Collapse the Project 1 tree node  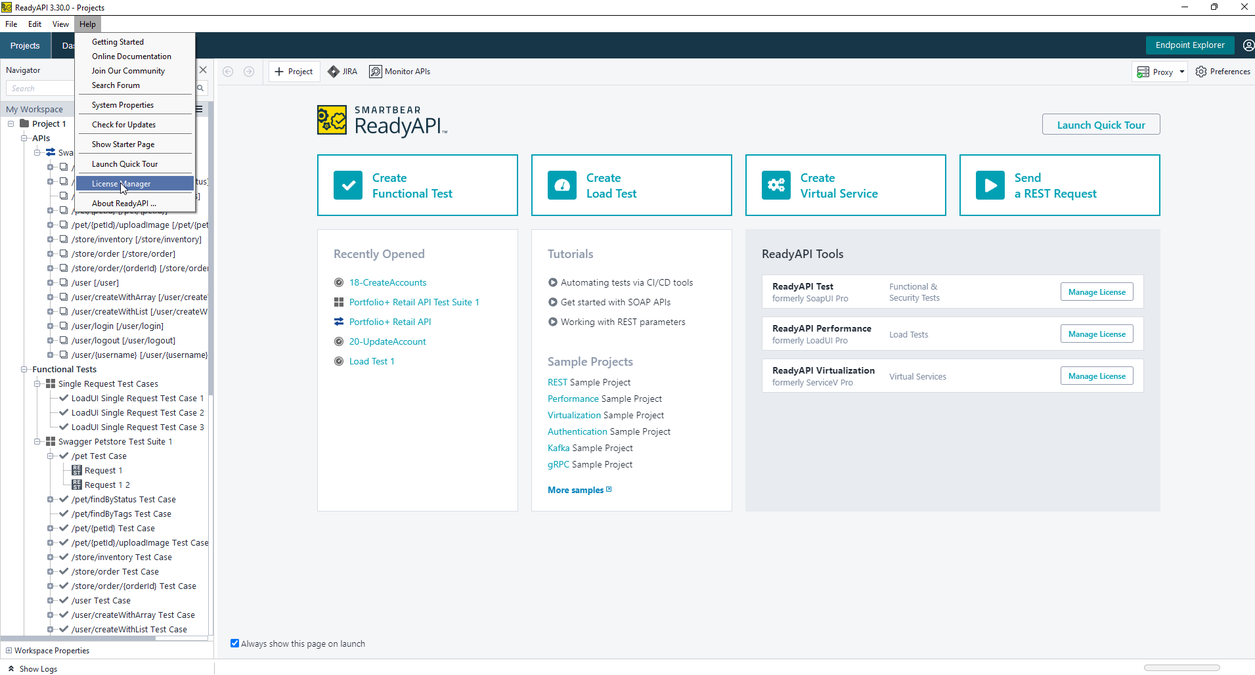(11, 124)
